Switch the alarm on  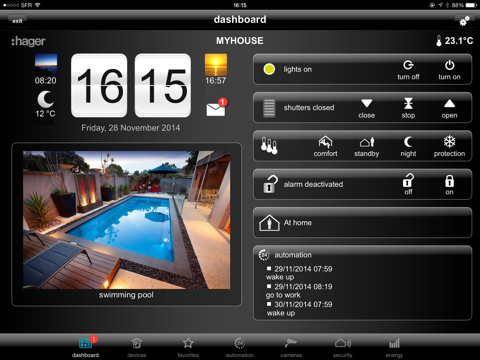[449, 184]
